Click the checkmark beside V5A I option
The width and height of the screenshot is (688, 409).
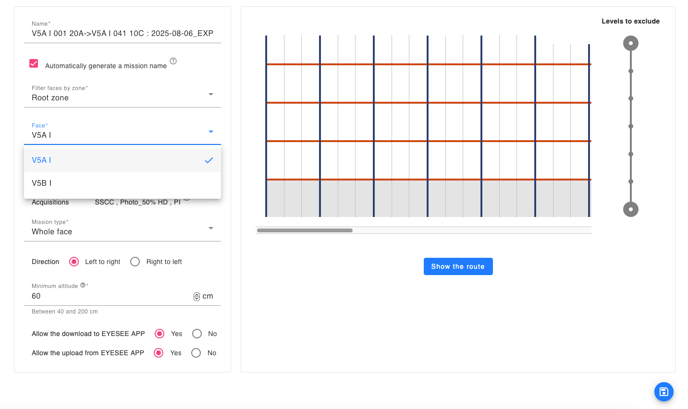pyautogui.click(x=208, y=160)
